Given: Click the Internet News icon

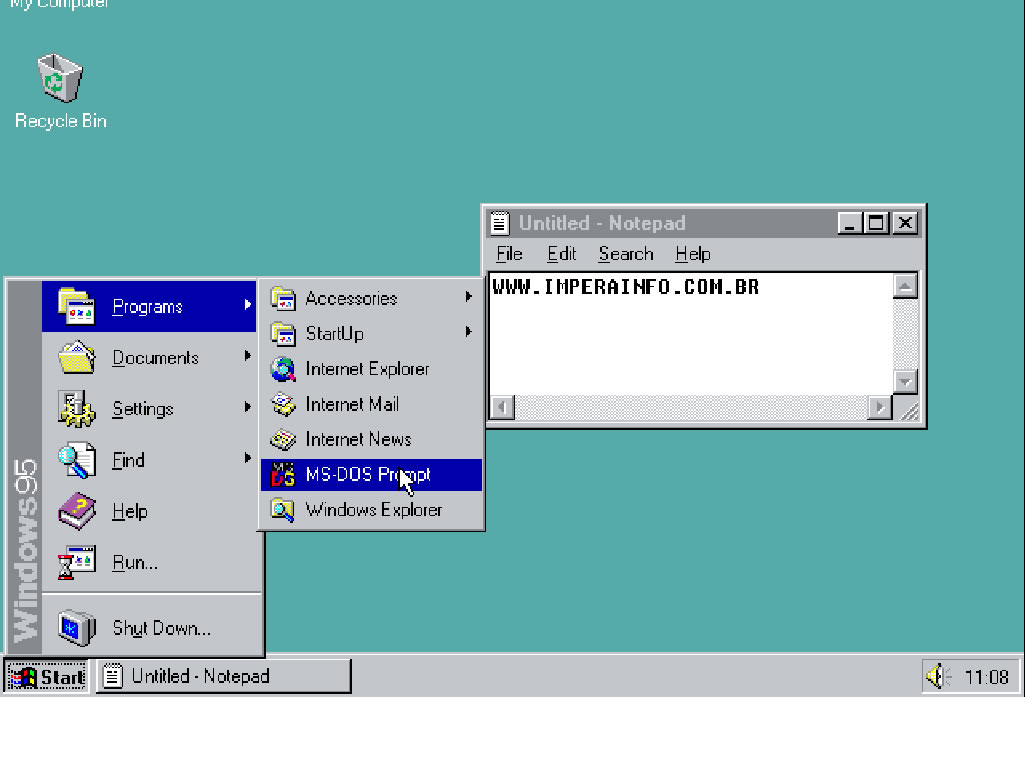Looking at the screenshot, I should click(x=283, y=439).
